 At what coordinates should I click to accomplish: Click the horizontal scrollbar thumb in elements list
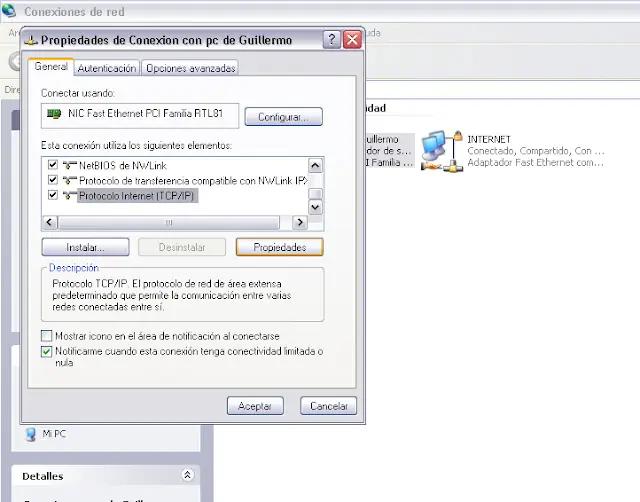click(169, 222)
